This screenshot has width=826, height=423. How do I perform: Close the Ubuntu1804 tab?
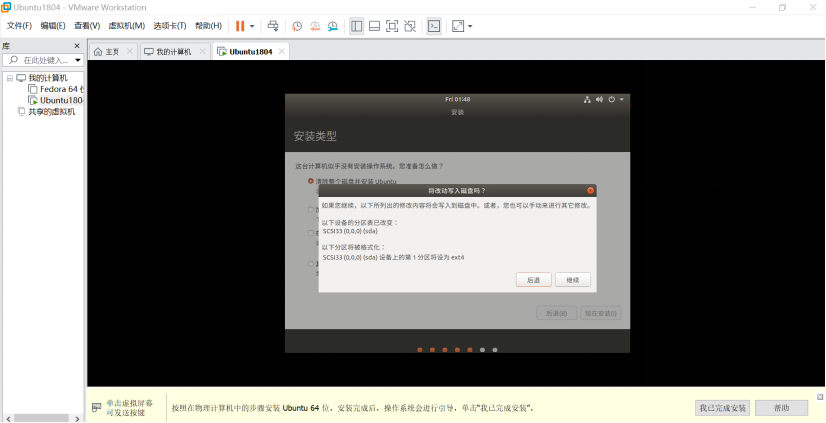281,52
